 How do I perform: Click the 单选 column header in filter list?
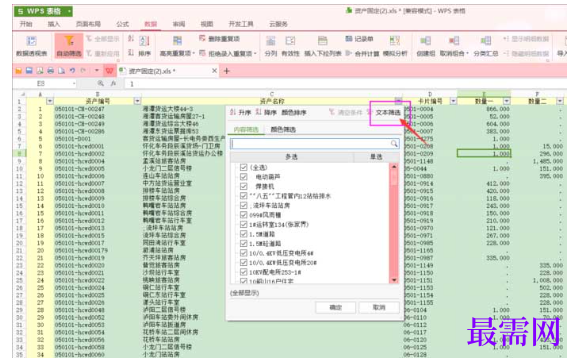tap(376, 157)
